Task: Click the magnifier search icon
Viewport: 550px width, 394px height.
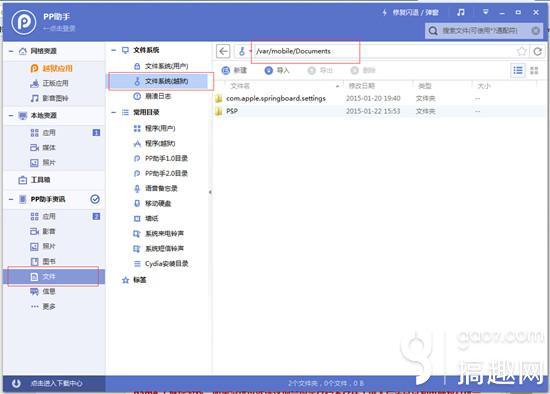Action: 433,31
